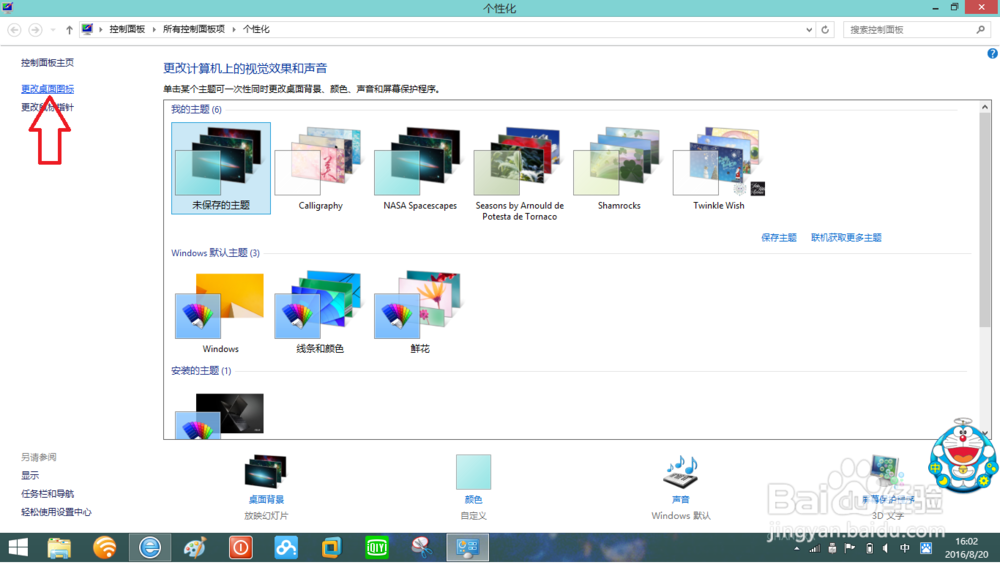1000x565 pixels.
Task: Open recent locations dropdown arrow
Action: coord(53,29)
